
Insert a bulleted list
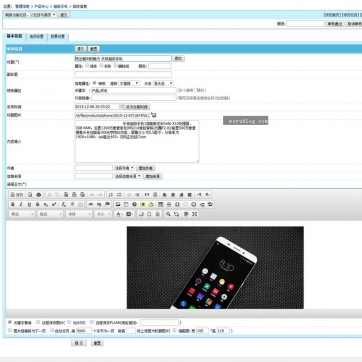pyautogui.click(x=119, y=195)
